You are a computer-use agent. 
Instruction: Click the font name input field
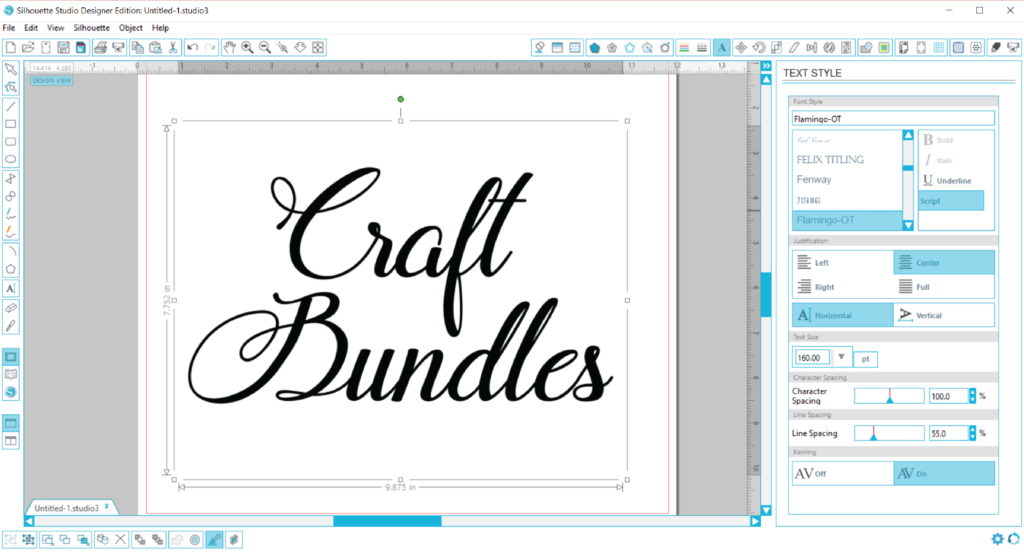[893, 119]
